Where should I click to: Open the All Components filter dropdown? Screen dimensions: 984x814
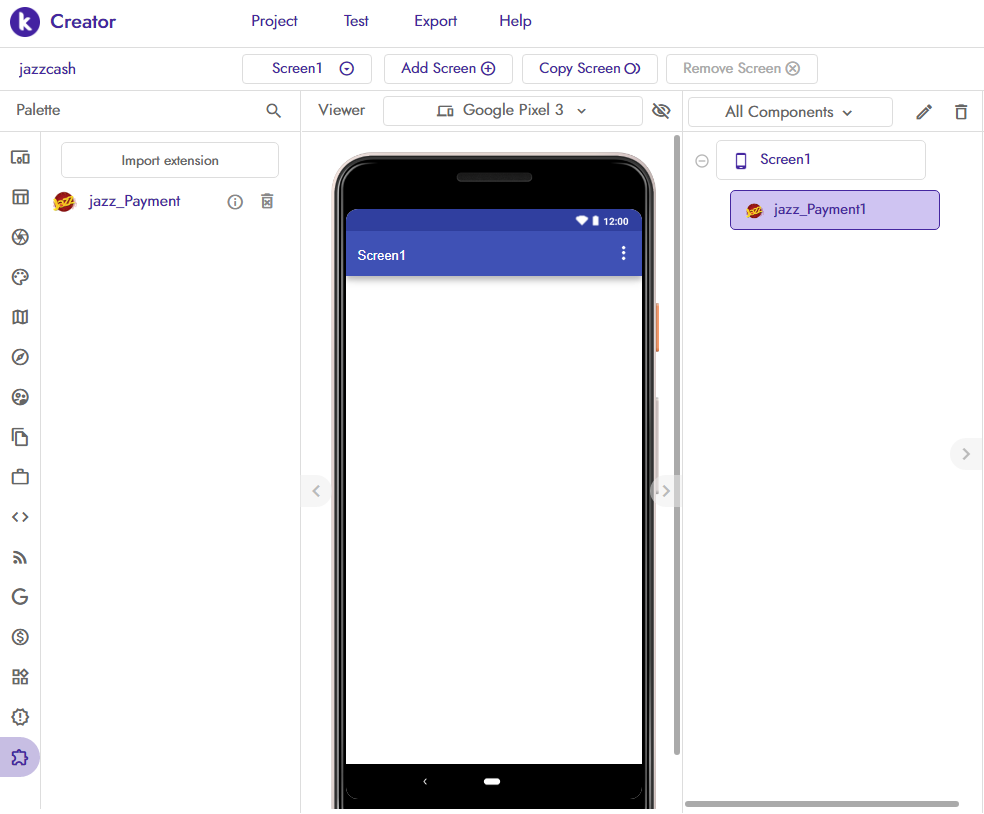789,112
